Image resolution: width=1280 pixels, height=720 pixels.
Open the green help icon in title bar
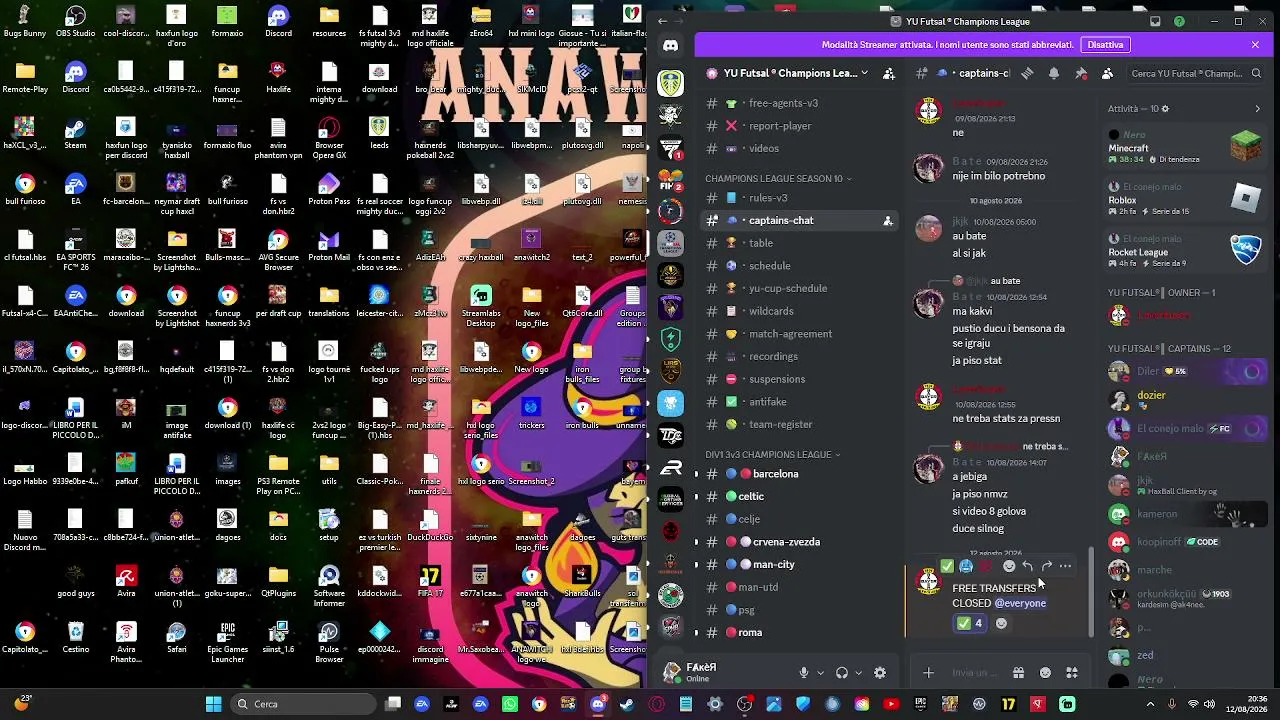click(1179, 21)
